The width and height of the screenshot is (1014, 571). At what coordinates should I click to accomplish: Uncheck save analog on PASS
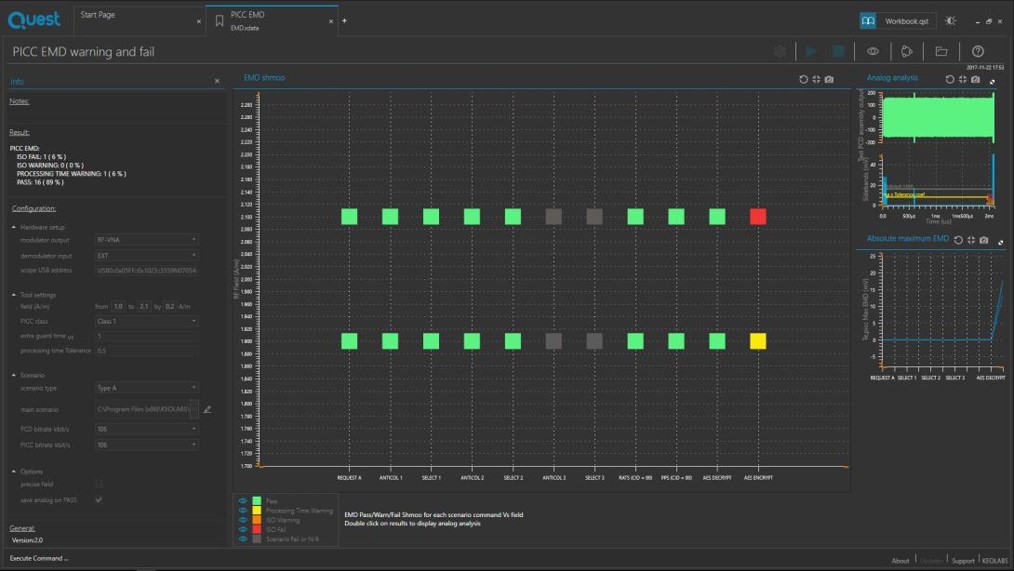tap(99, 499)
